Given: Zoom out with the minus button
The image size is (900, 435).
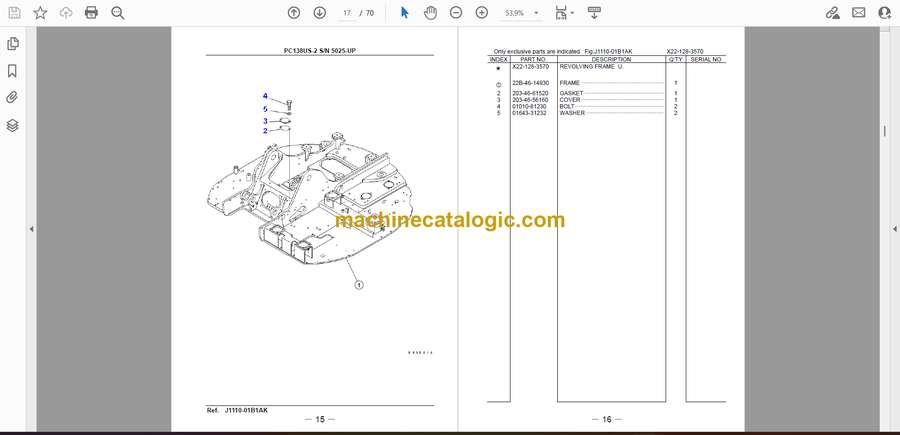Looking at the screenshot, I should (x=456, y=13).
